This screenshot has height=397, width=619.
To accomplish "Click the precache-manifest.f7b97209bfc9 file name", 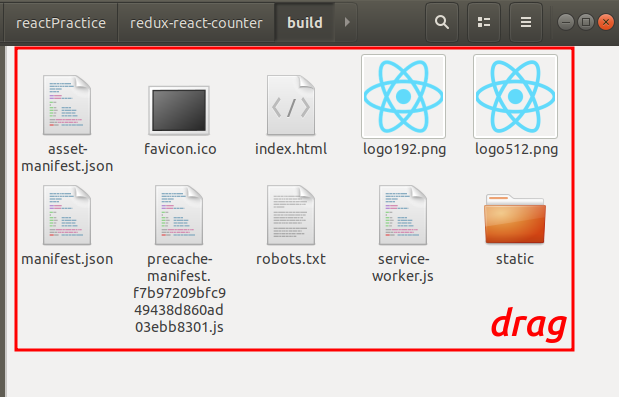I will [179, 293].
